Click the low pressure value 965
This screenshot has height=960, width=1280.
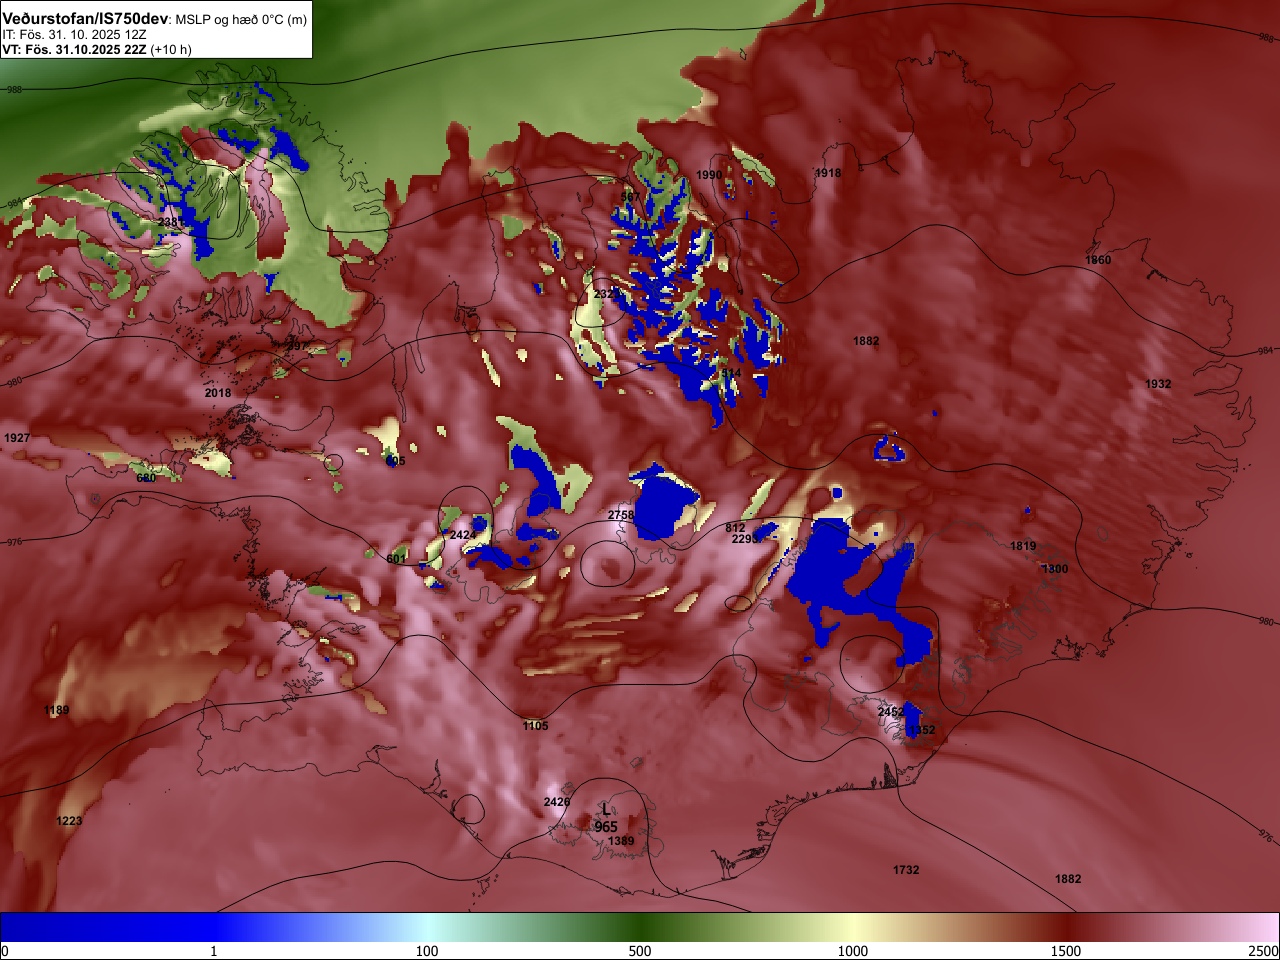pyautogui.click(x=606, y=827)
